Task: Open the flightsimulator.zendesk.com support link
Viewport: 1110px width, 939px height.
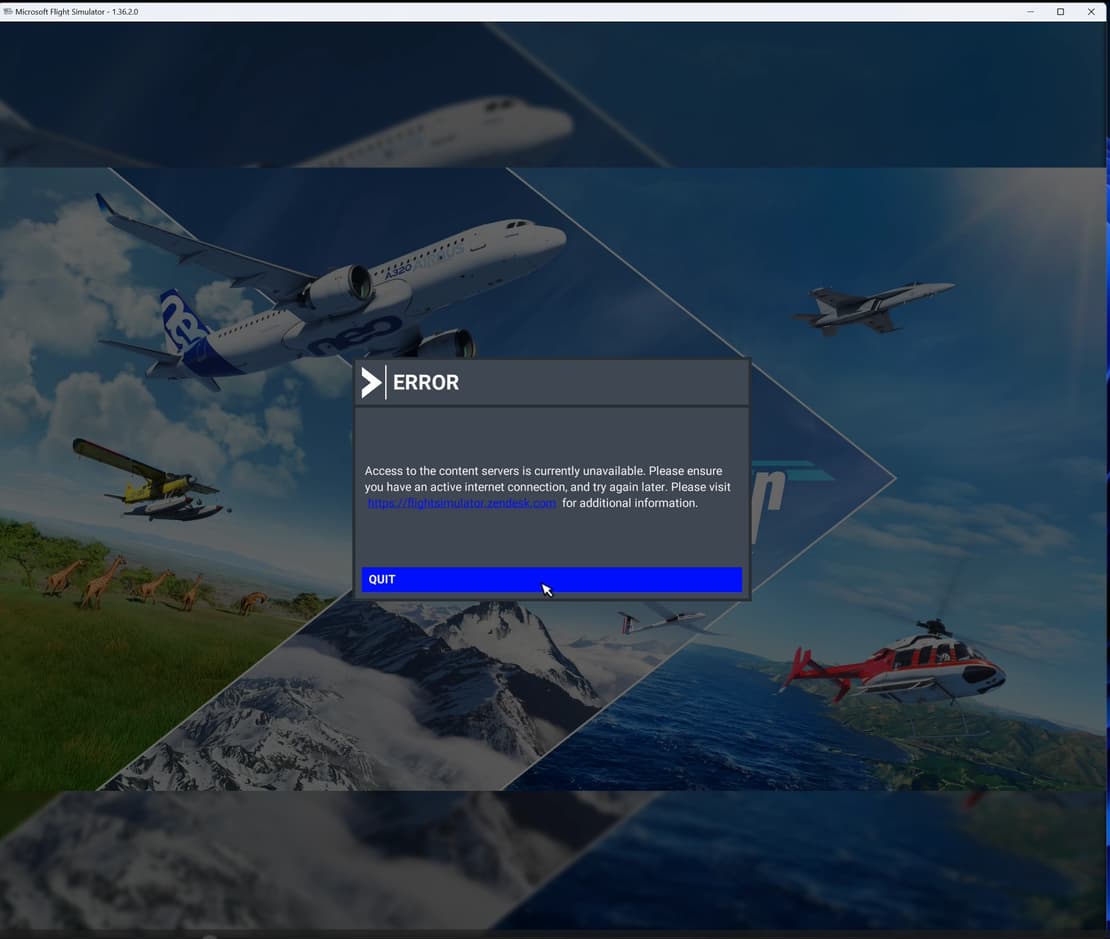Action: pos(462,503)
